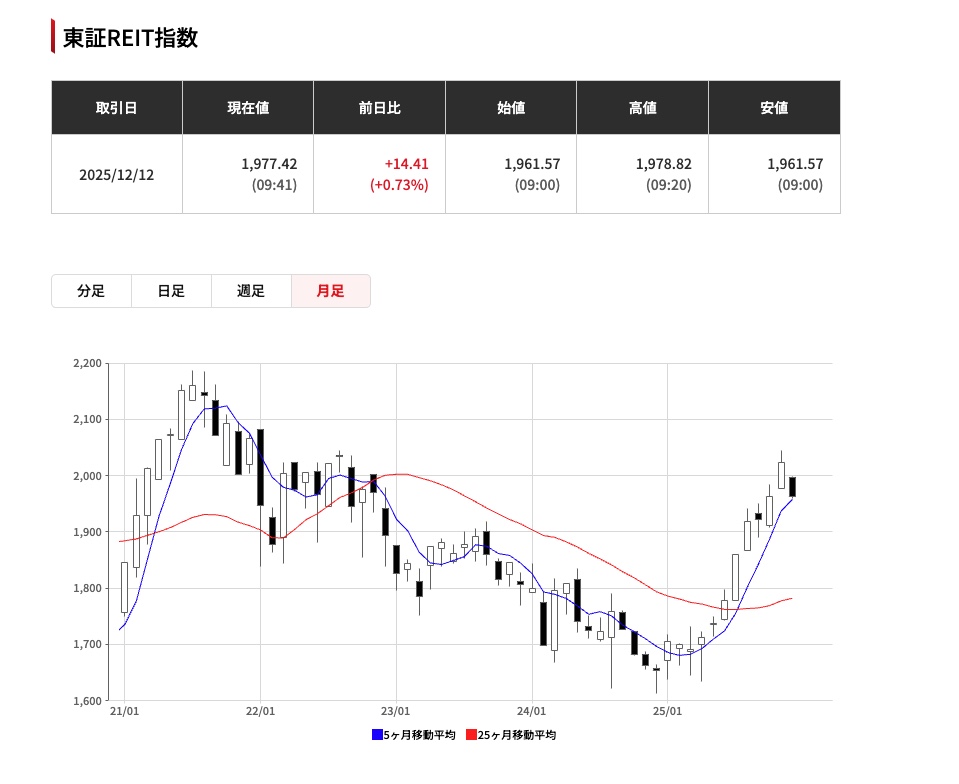Viewport: 959px width, 784px height.
Task: Select the 週足 weekly chart tab
Action: pyautogui.click(x=251, y=291)
